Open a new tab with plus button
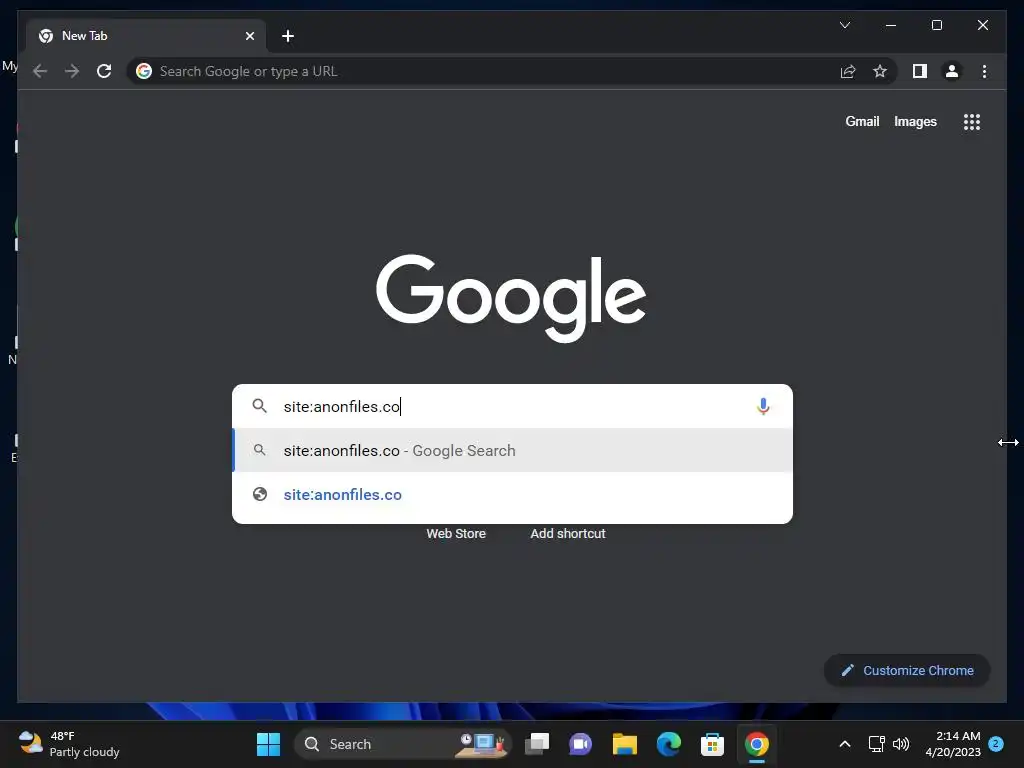 click(x=287, y=36)
